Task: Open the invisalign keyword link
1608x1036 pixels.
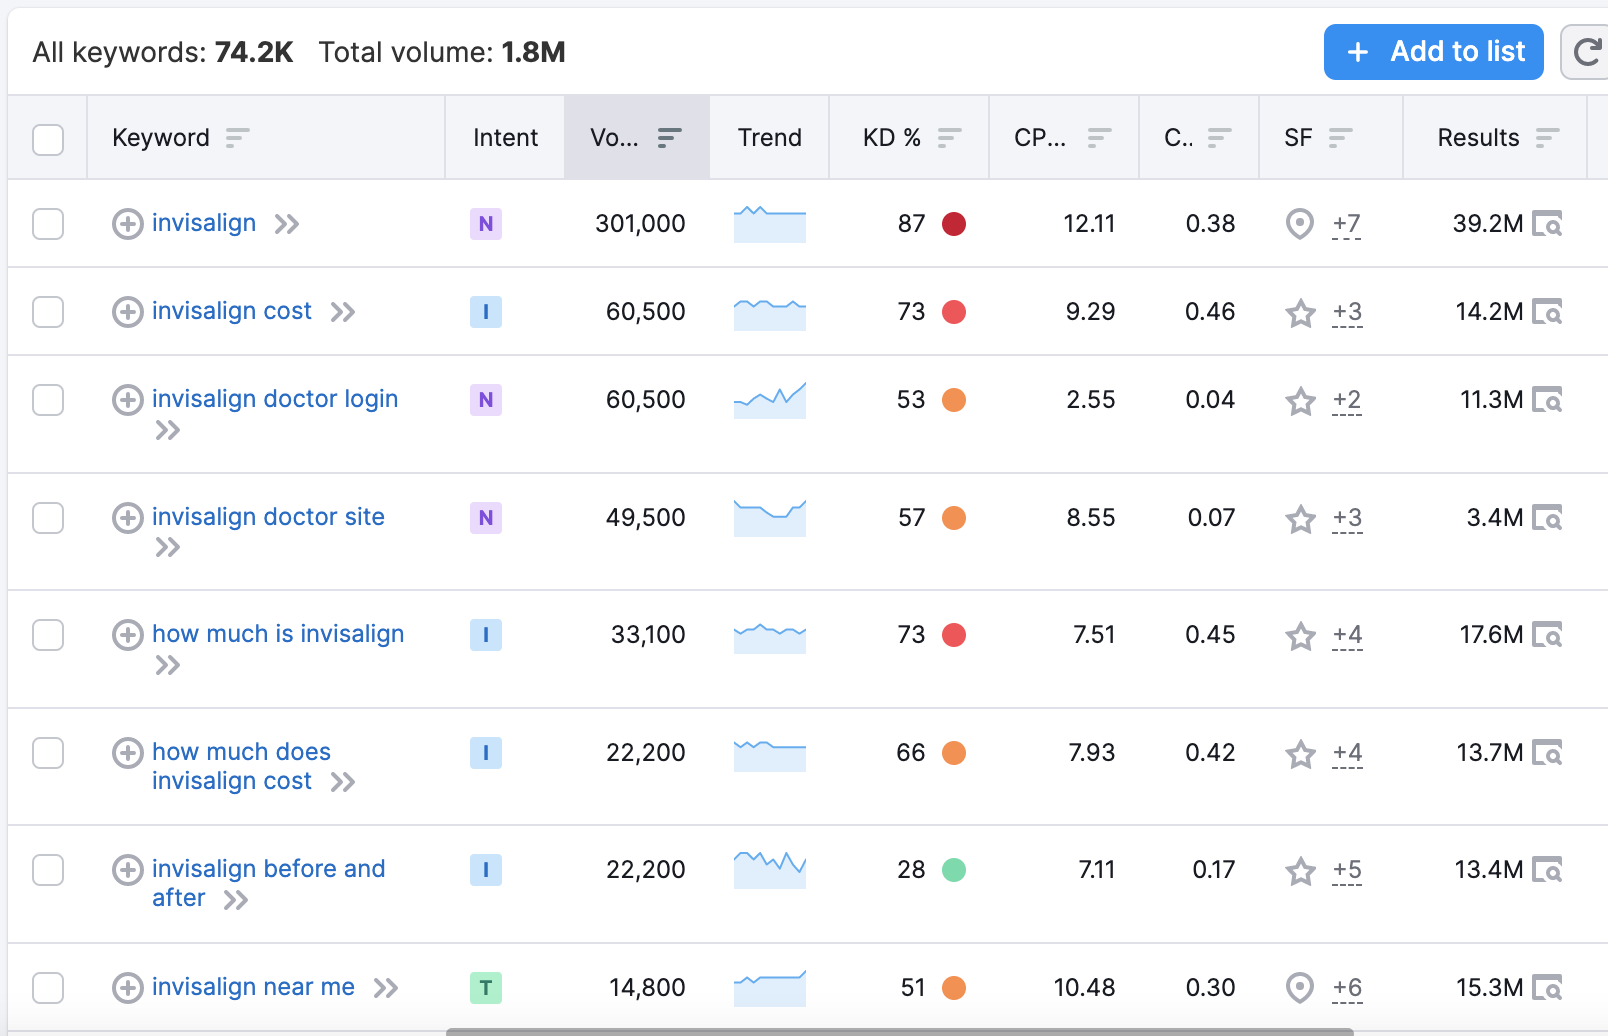Action: [x=204, y=223]
